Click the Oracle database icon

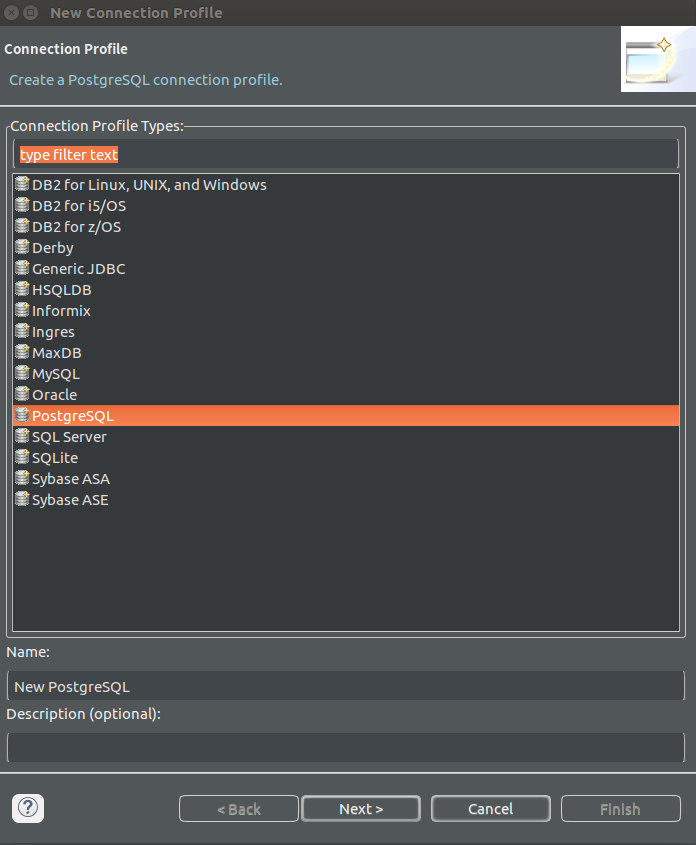22,394
